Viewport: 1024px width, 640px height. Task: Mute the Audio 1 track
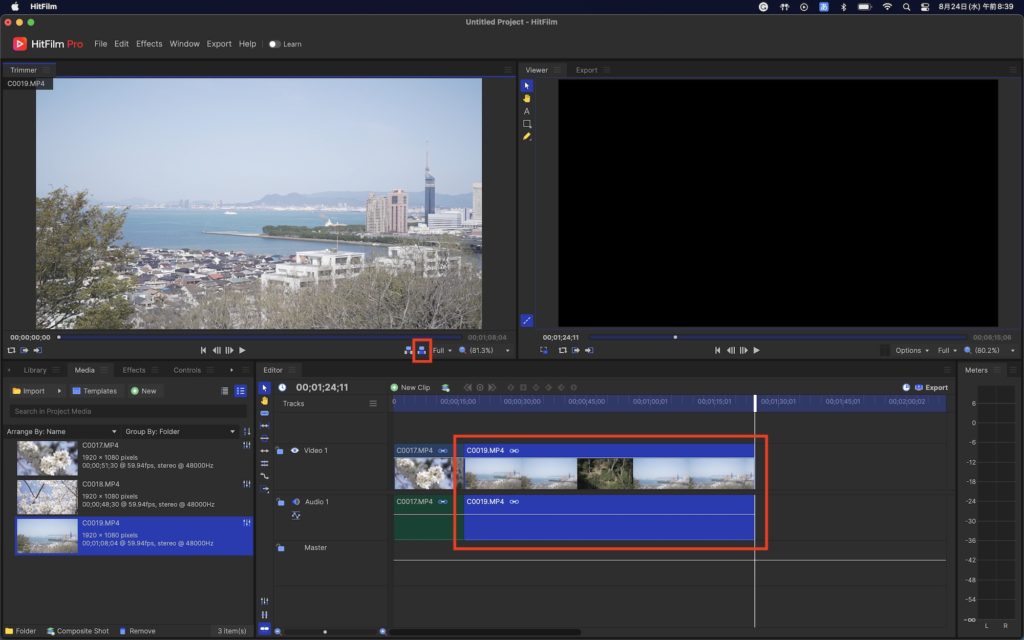tap(295, 501)
